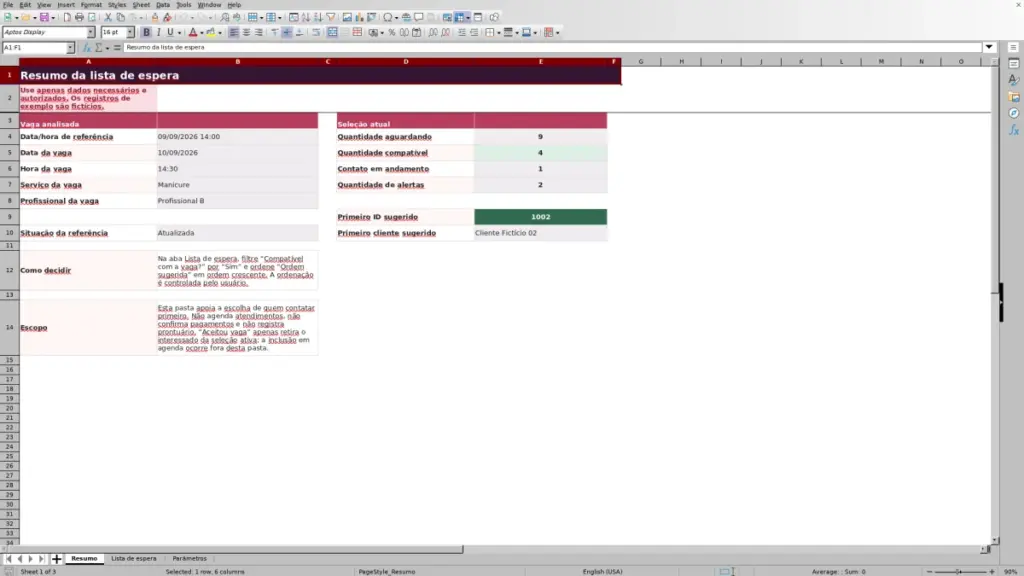
Task: Click the AutoFilter funnel icon
Action: point(330,17)
